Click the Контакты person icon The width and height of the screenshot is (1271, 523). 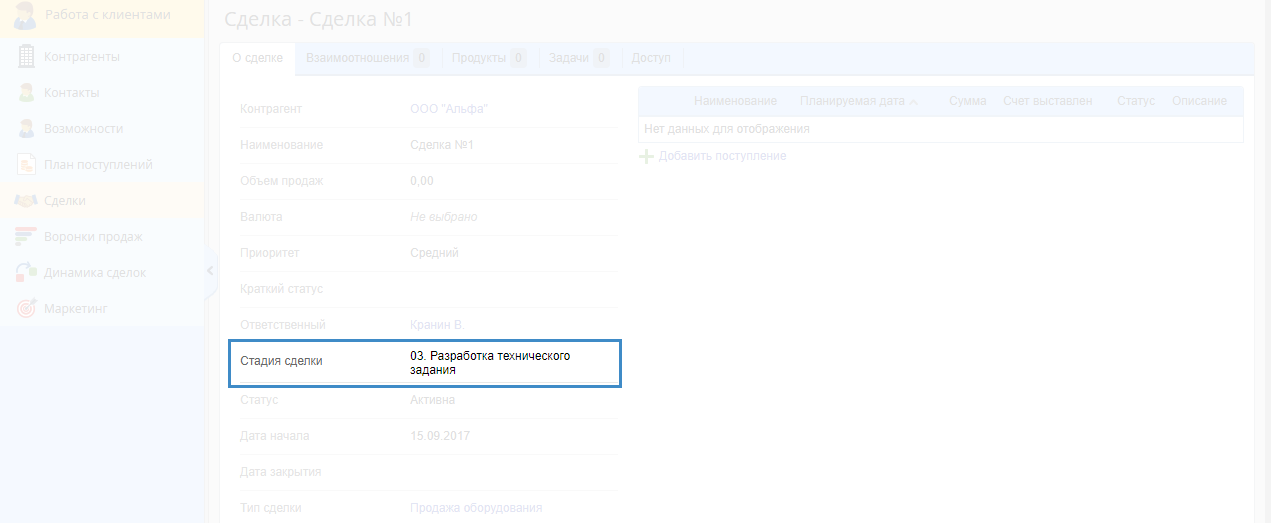coord(27,93)
